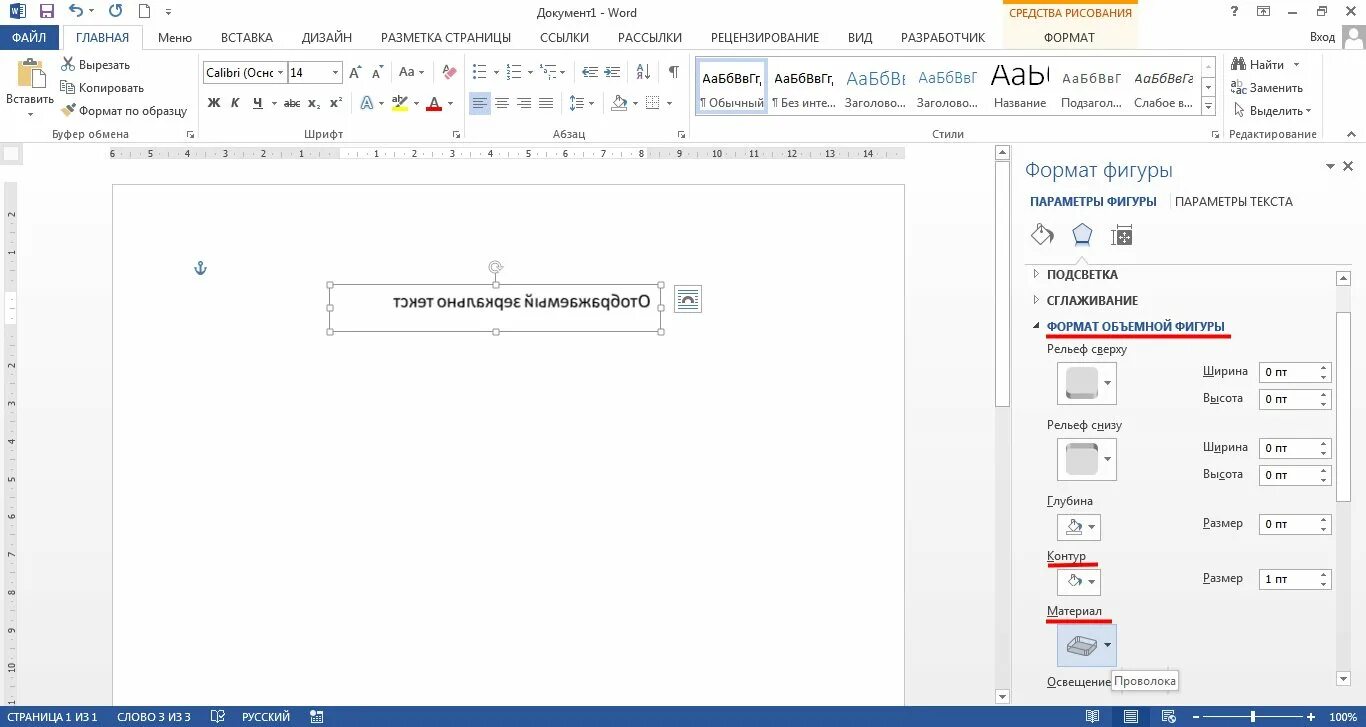Increase paragraph indent
The width and height of the screenshot is (1366, 727).
click(x=613, y=72)
